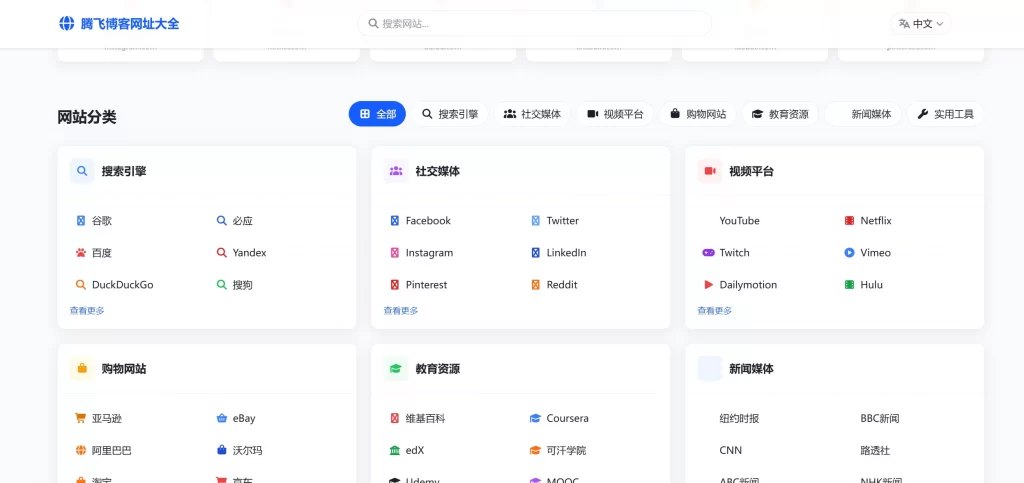Select the 实用工具 filter tab
This screenshot has width=1024, height=483.
[x=945, y=114]
